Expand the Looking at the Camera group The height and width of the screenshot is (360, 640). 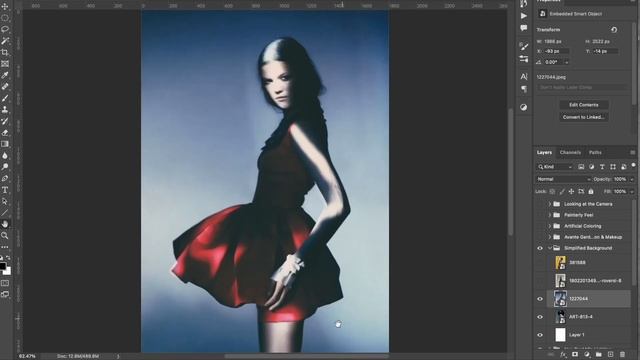[550, 204]
